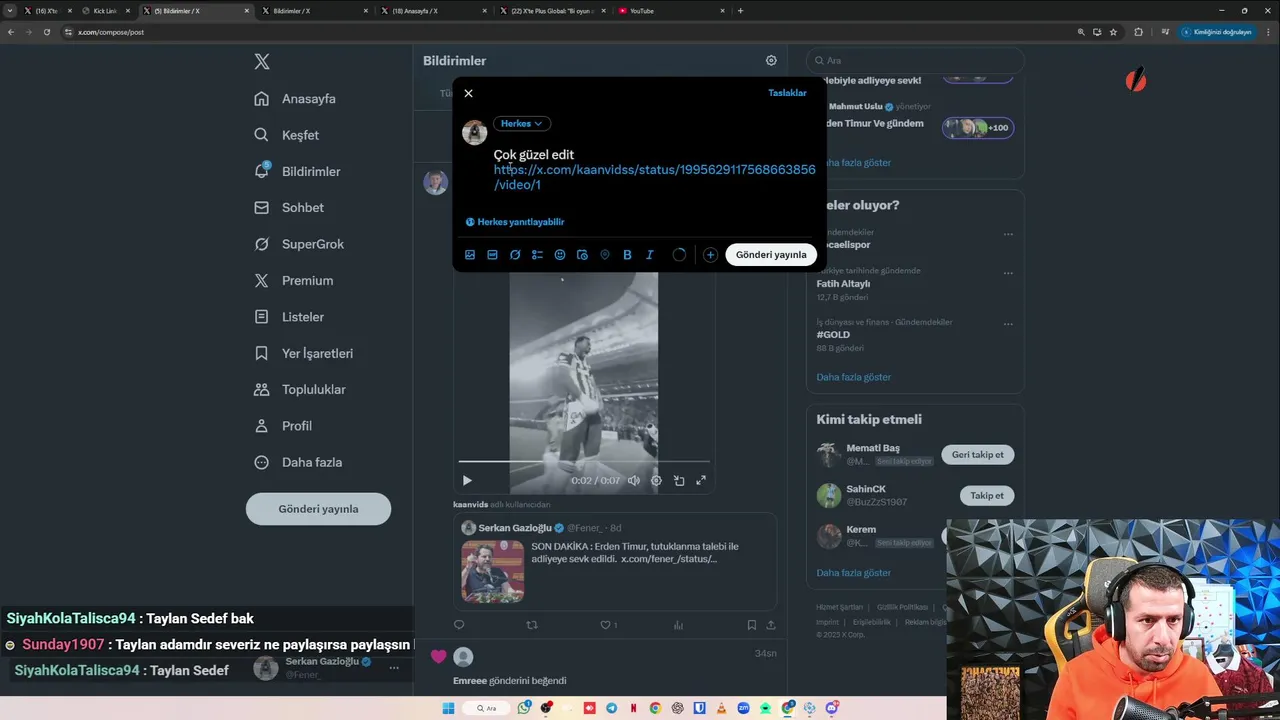This screenshot has width=1280, height=720.
Task: Enter video fullscreen mode
Action: click(x=701, y=481)
